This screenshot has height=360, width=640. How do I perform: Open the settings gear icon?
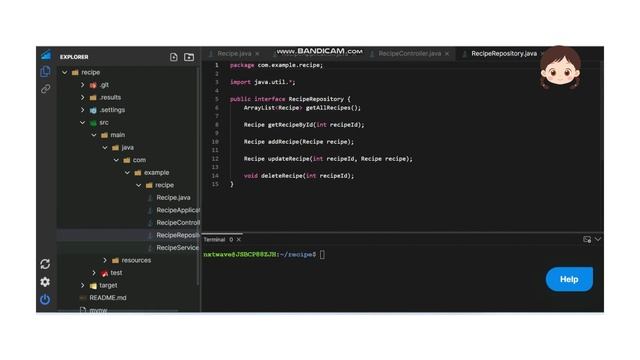click(x=45, y=282)
